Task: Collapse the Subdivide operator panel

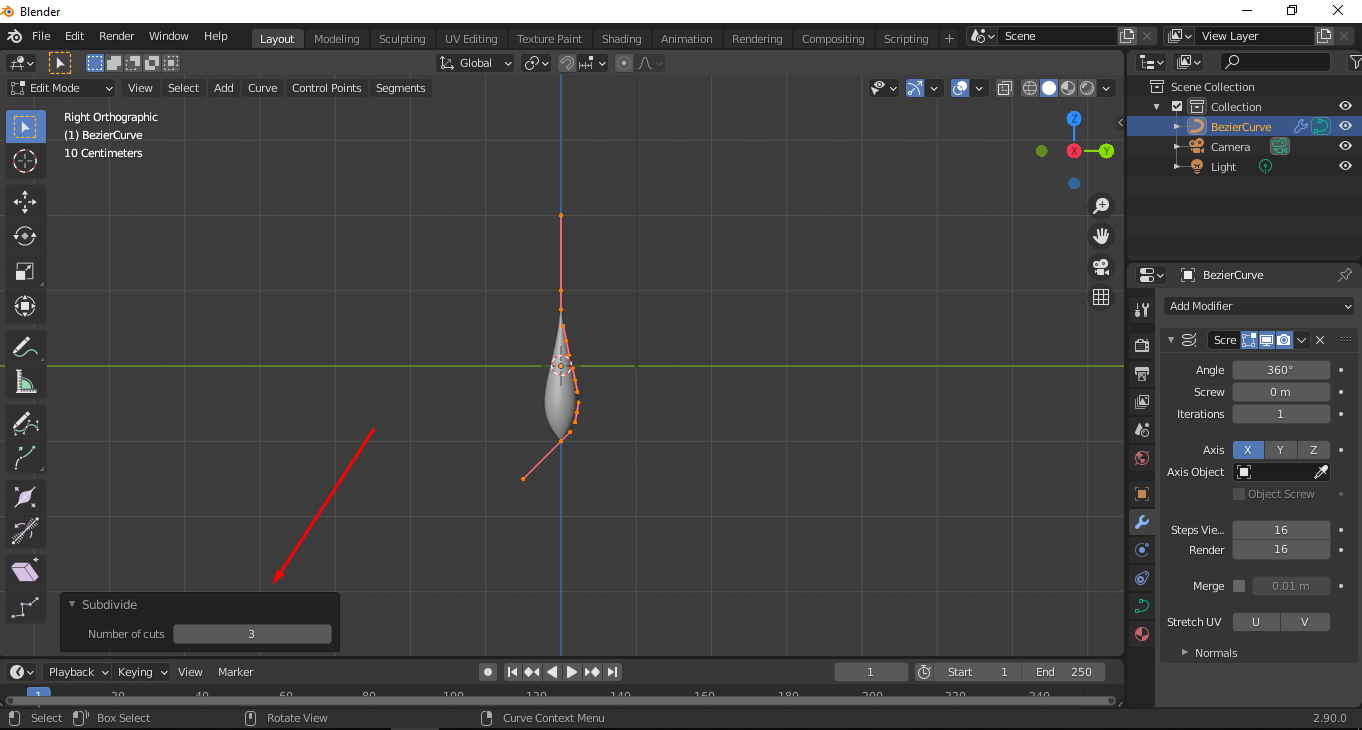Action: (71, 604)
